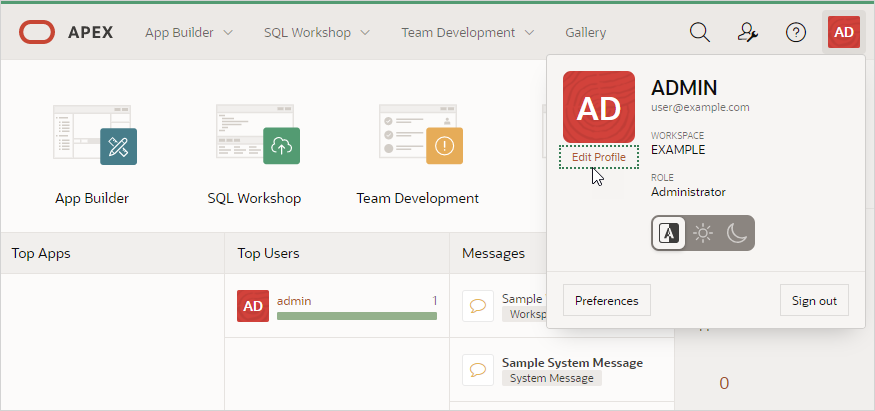Image resolution: width=875 pixels, height=411 pixels.
Task: Click the Top Apps heading
Action: click(41, 253)
